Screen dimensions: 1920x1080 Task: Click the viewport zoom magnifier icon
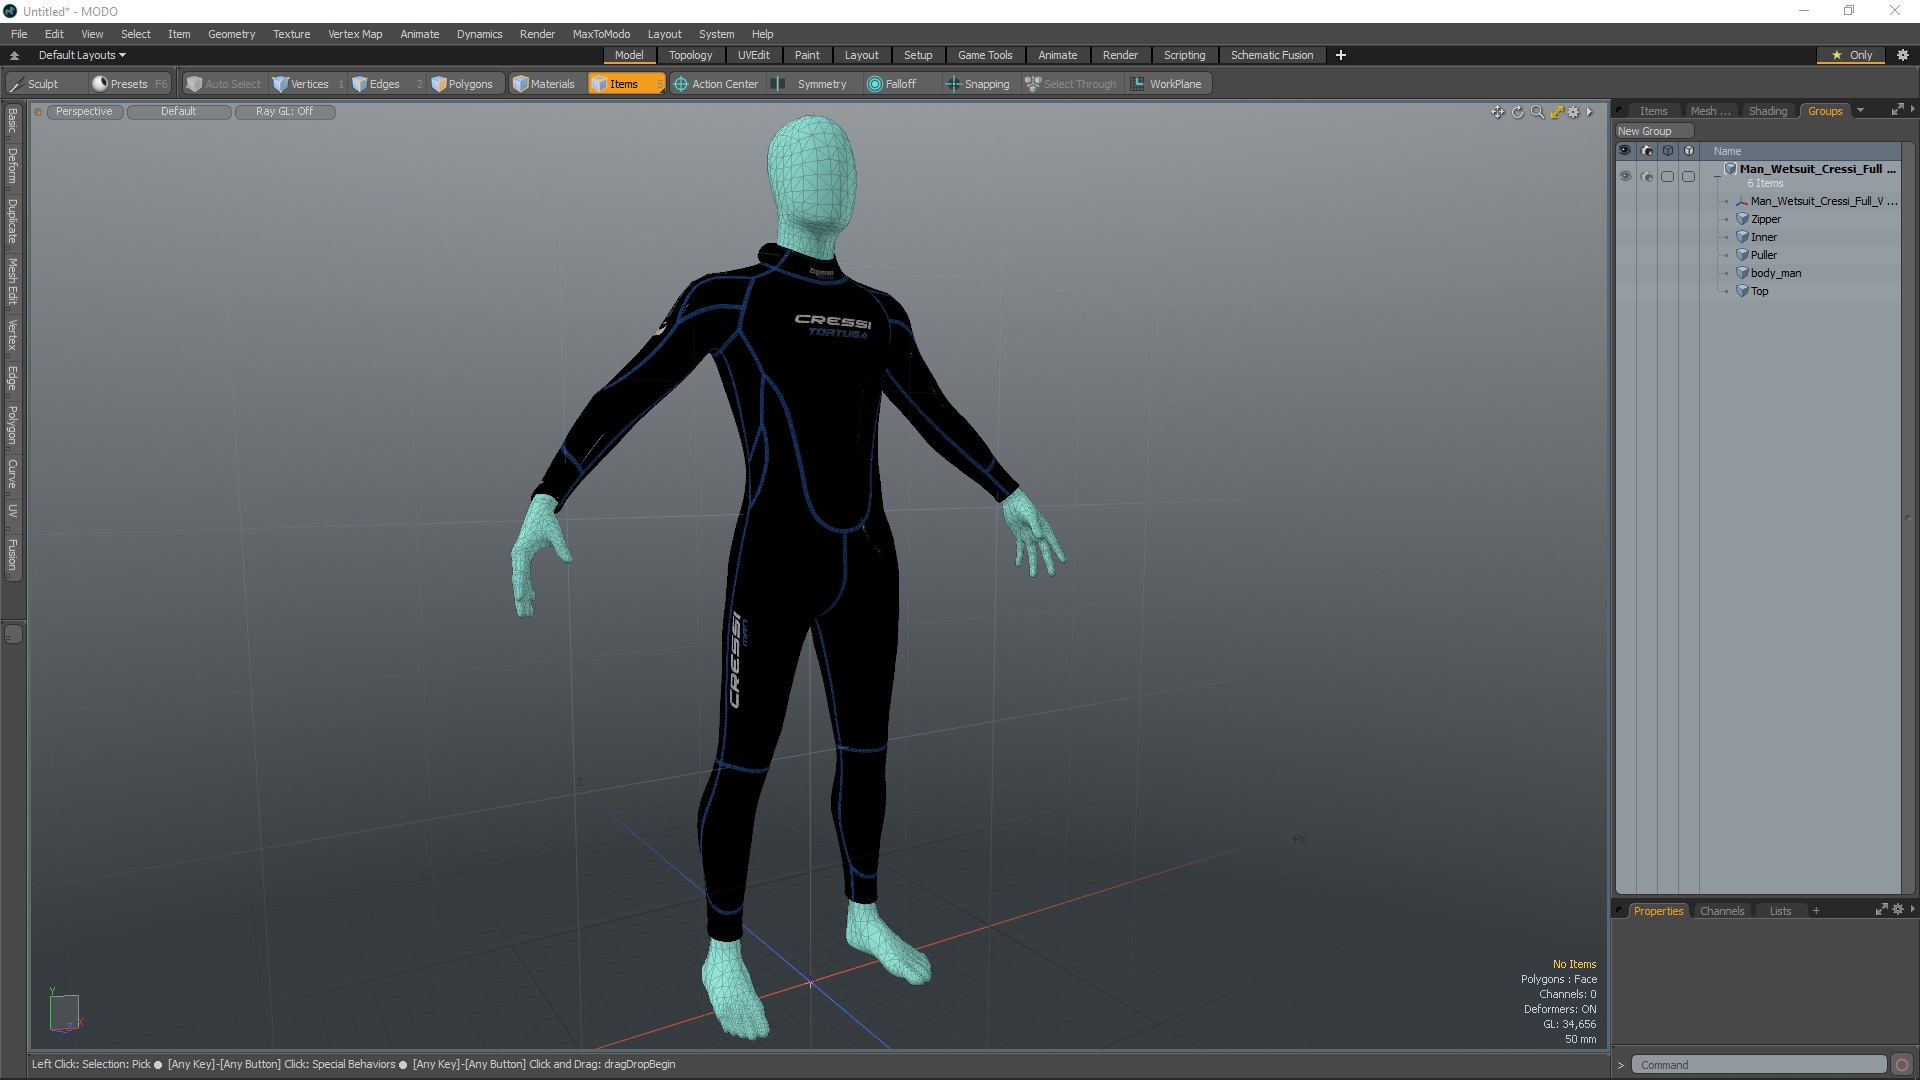pyautogui.click(x=1537, y=112)
